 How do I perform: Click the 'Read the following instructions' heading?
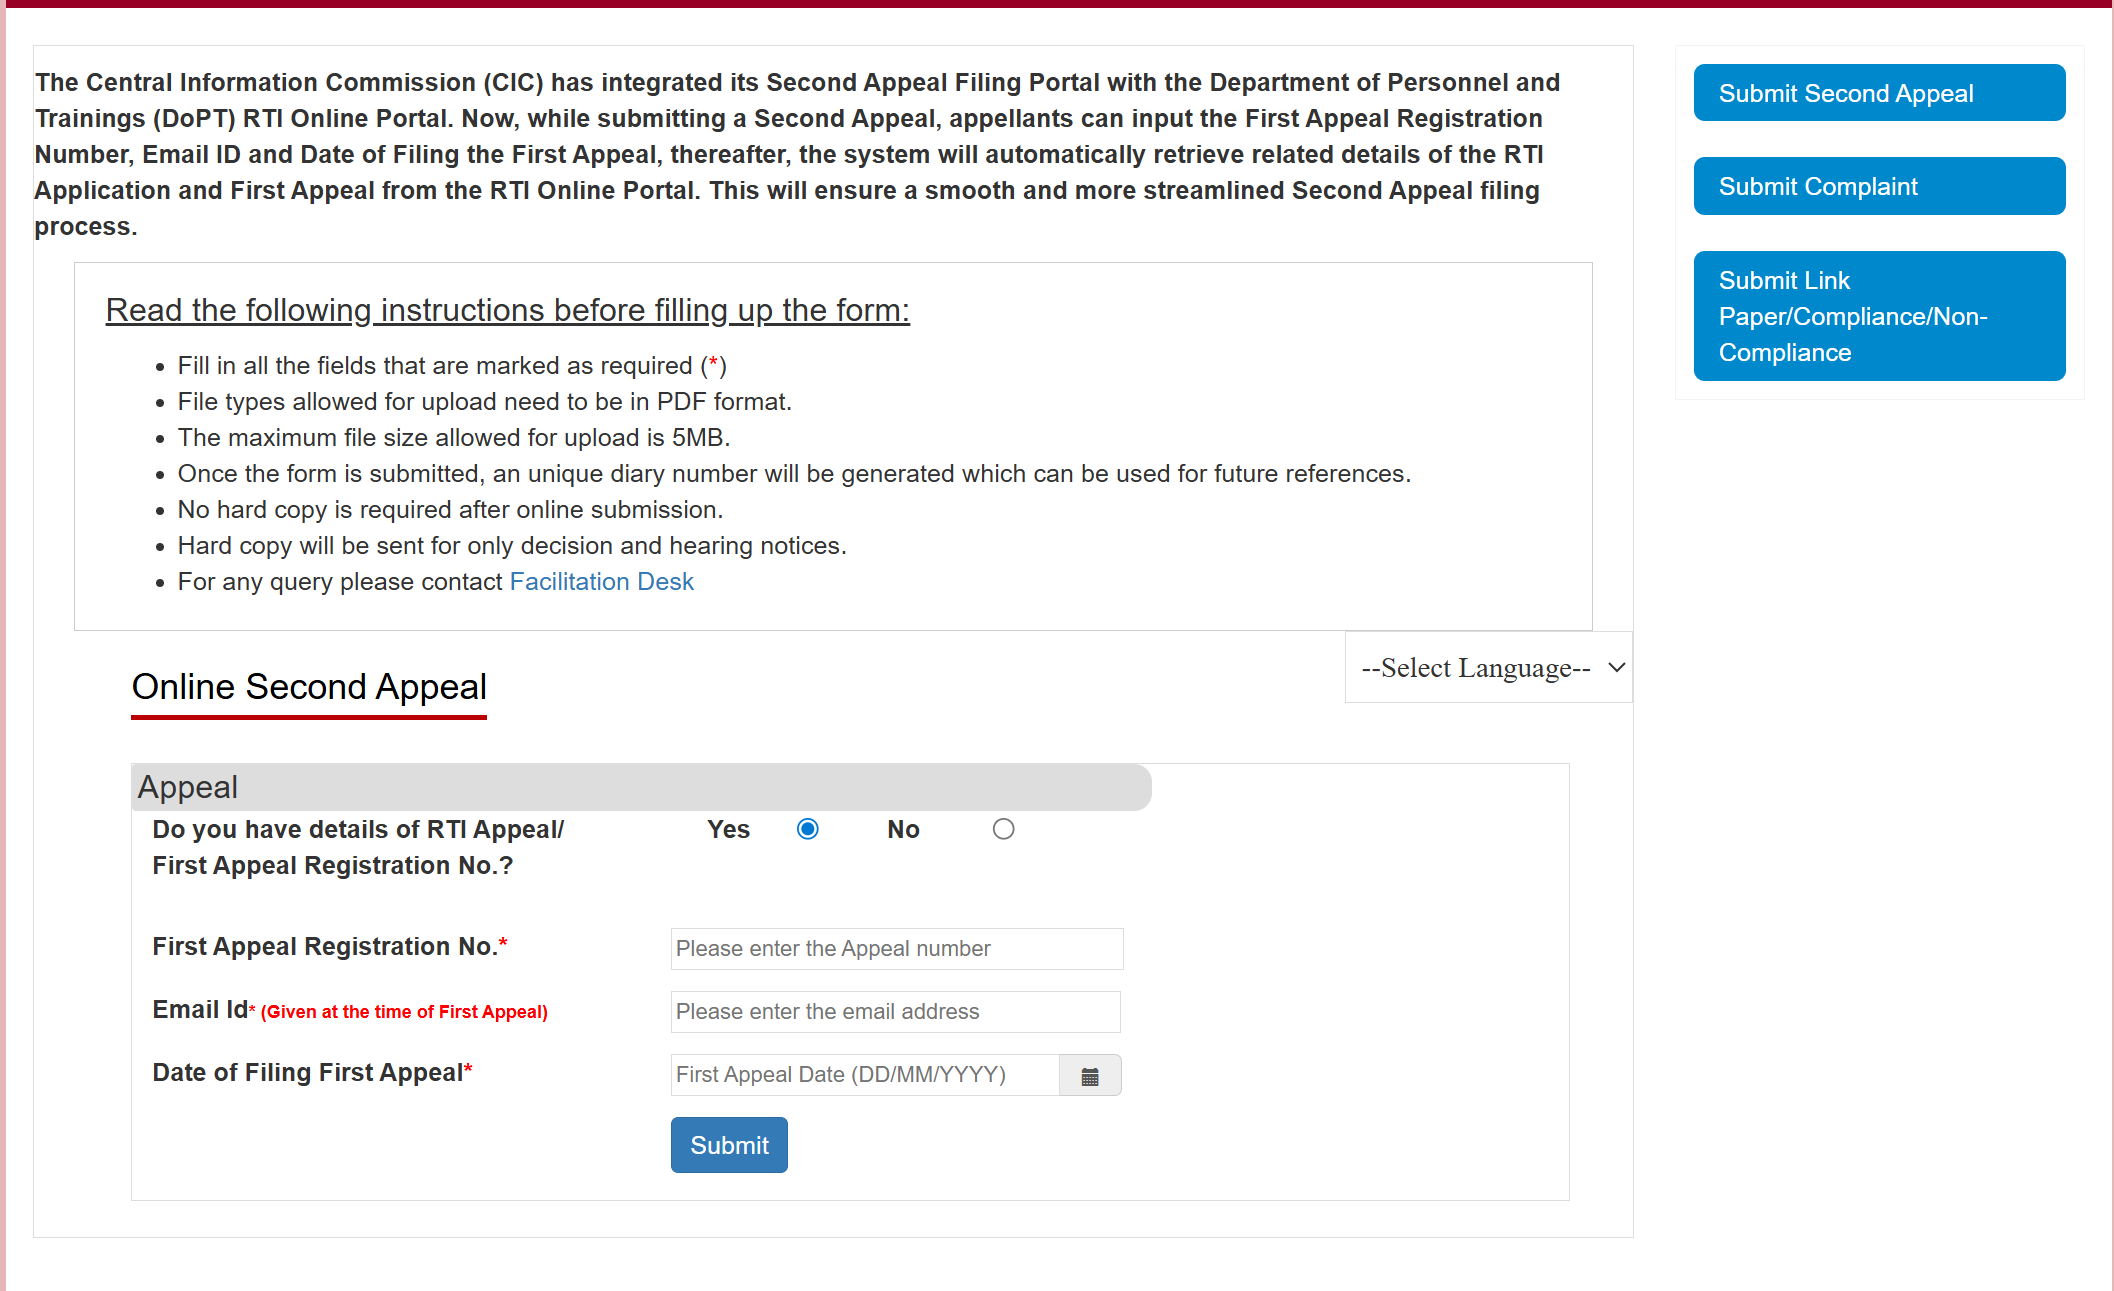[507, 310]
